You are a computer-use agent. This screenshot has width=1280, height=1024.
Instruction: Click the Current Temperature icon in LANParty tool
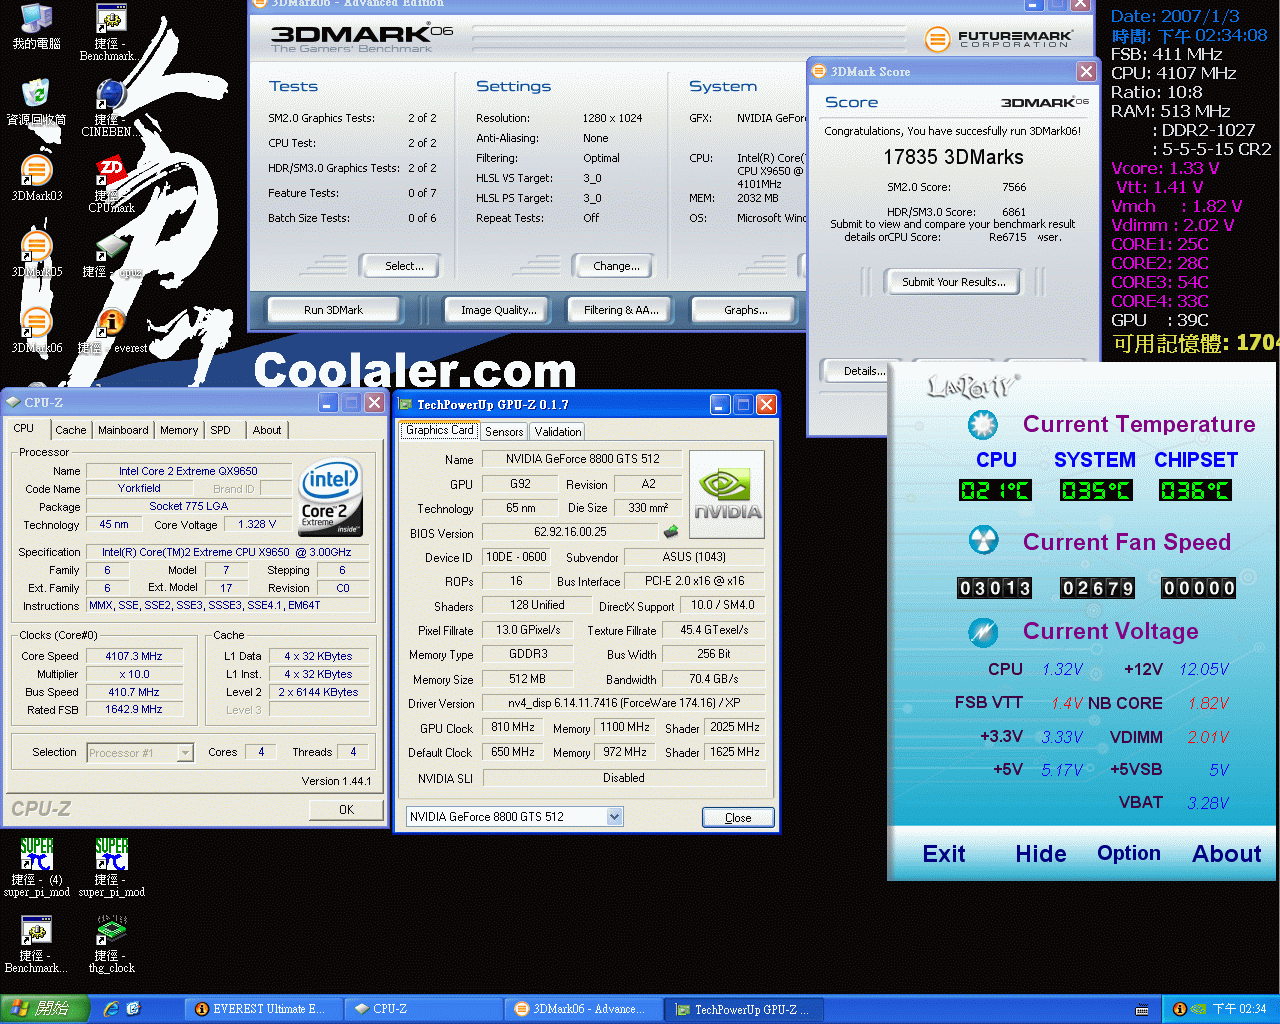click(x=982, y=425)
